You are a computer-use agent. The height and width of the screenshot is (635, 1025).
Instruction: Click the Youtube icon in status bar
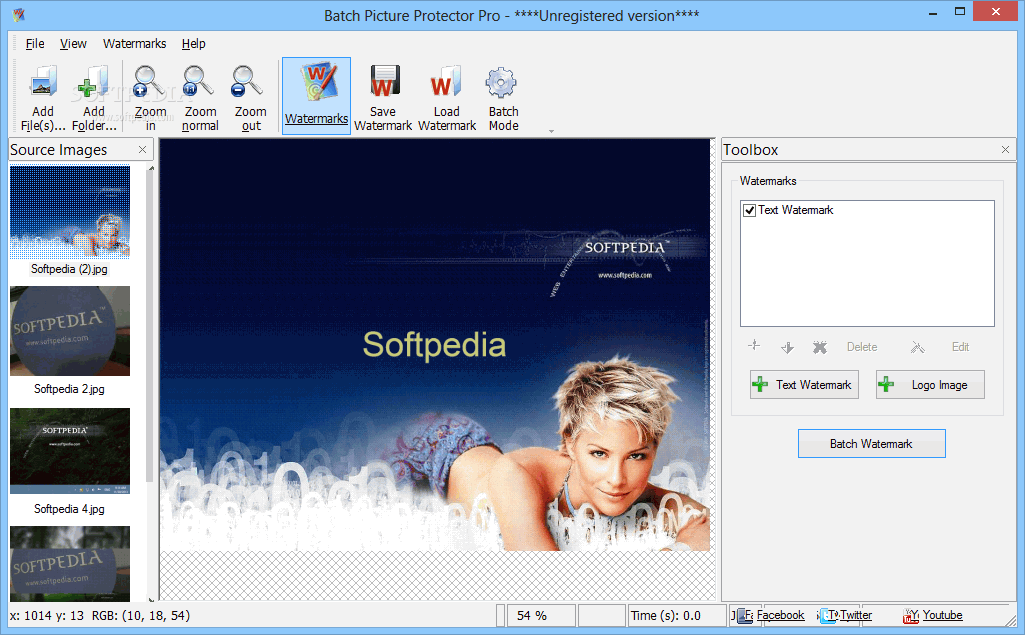(x=911, y=615)
